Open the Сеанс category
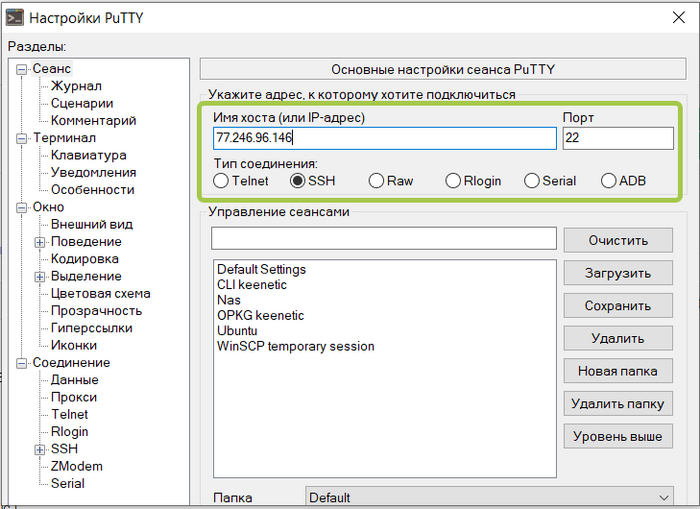This screenshot has width=700, height=509. [x=51, y=69]
